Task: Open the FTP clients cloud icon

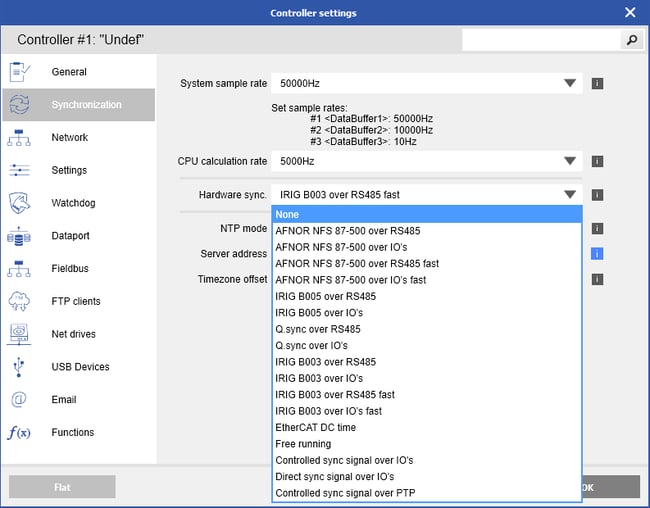Action: [x=19, y=301]
